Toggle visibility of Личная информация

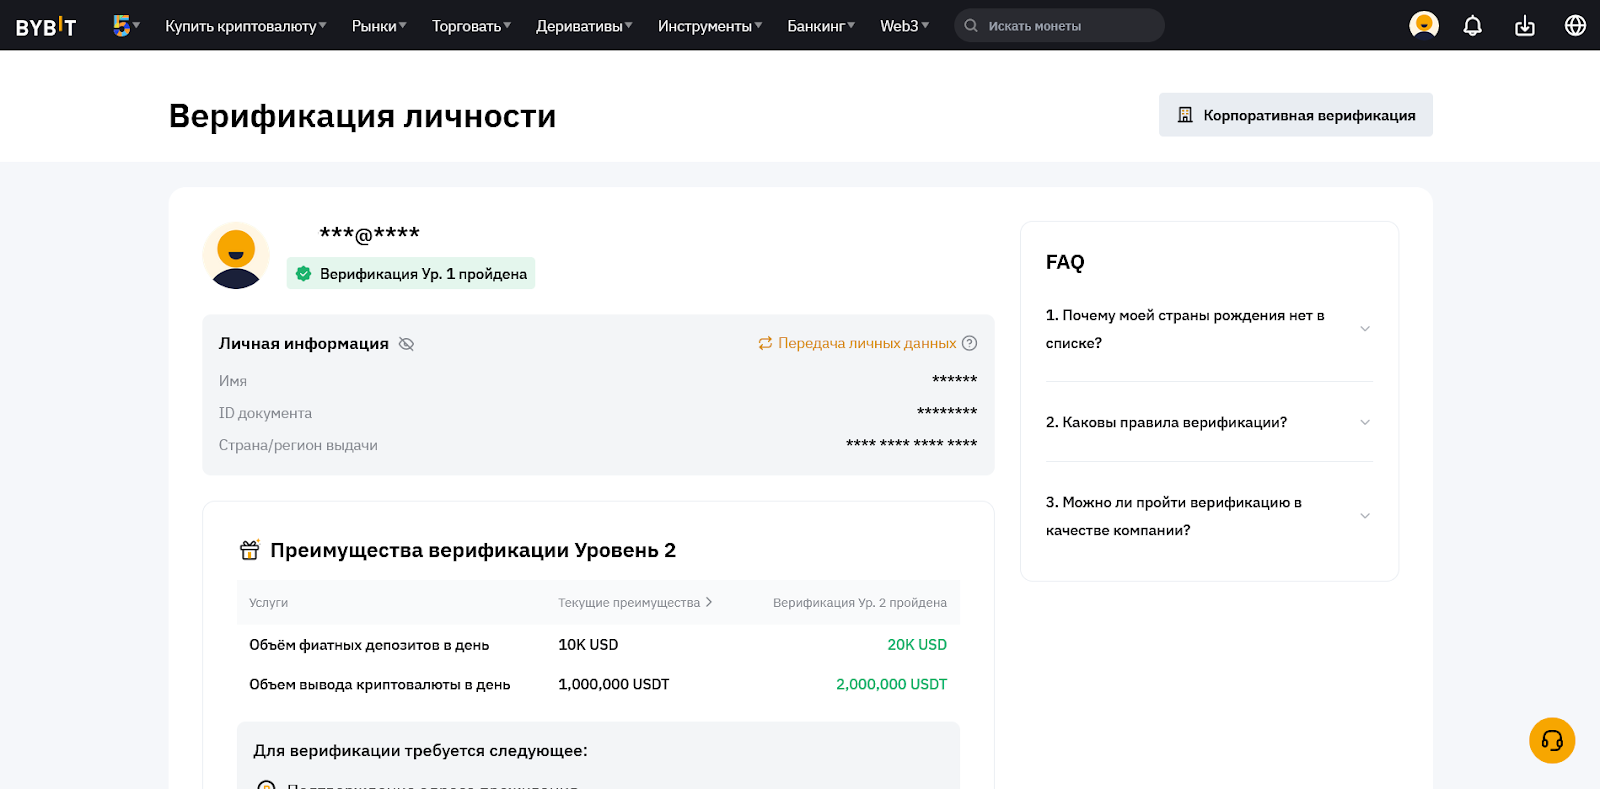pos(406,344)
